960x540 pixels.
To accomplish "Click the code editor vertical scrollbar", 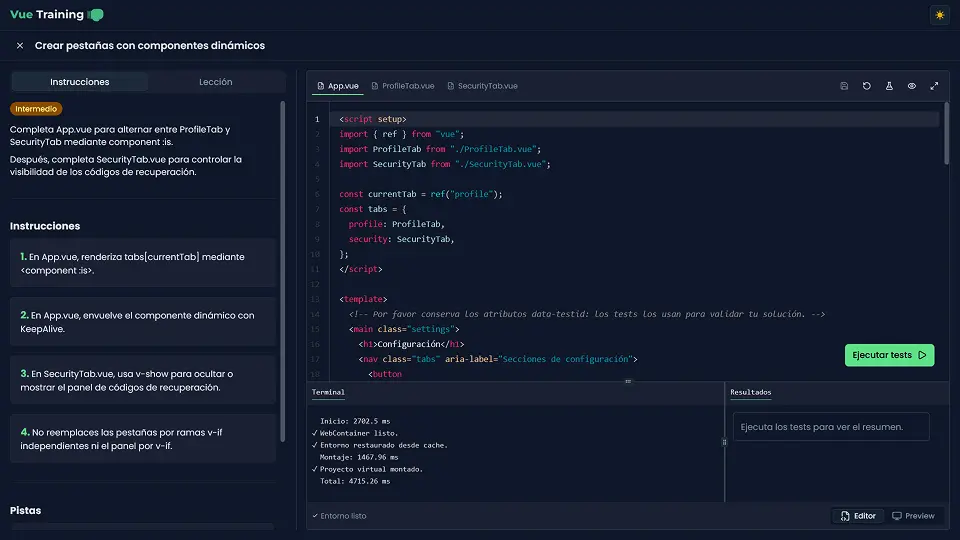I will (x=947, y=133).
